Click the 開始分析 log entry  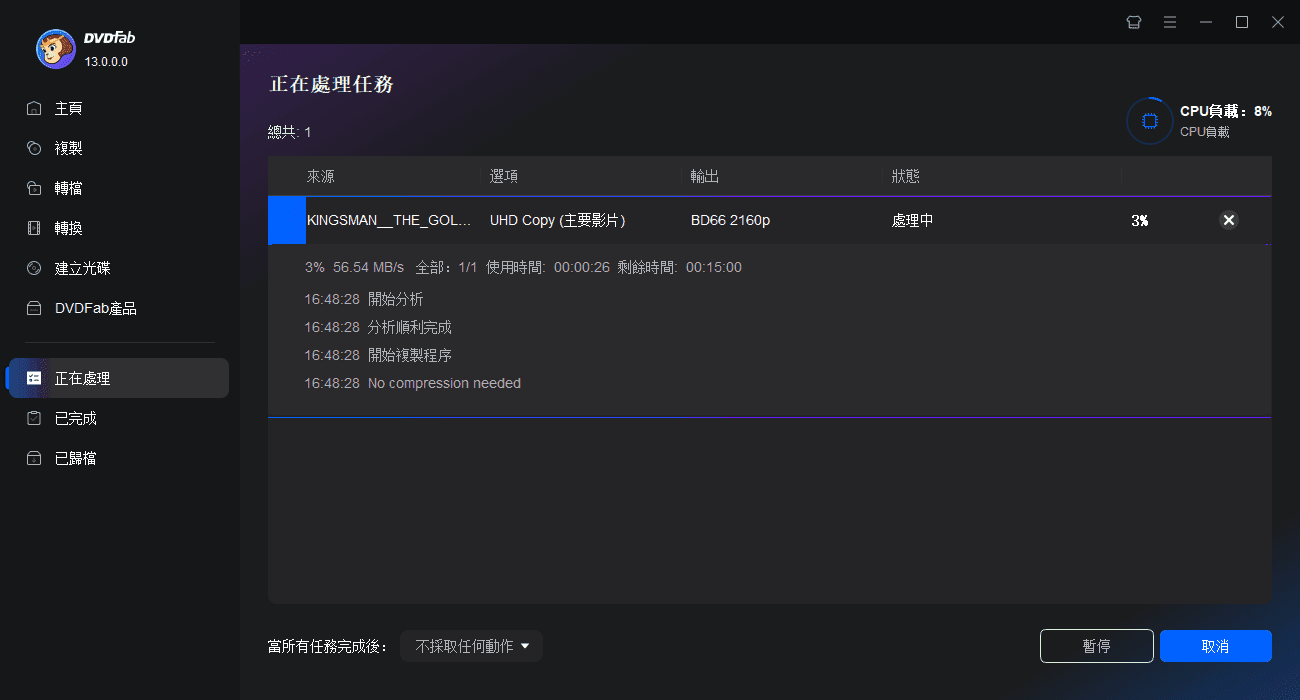pyautogui.click(x=364, y=299)
